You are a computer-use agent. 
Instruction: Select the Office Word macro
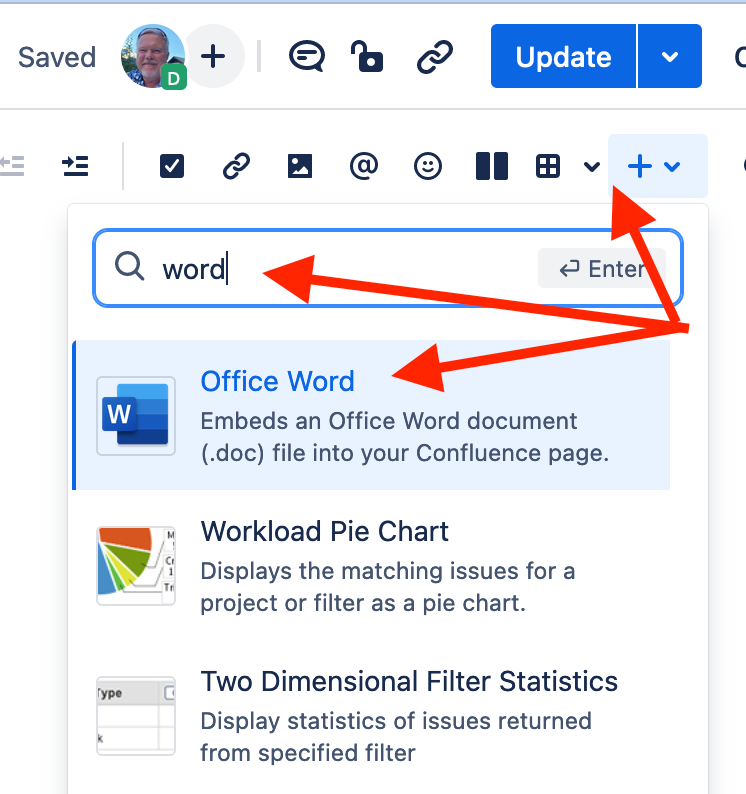[x=371, y=415]
